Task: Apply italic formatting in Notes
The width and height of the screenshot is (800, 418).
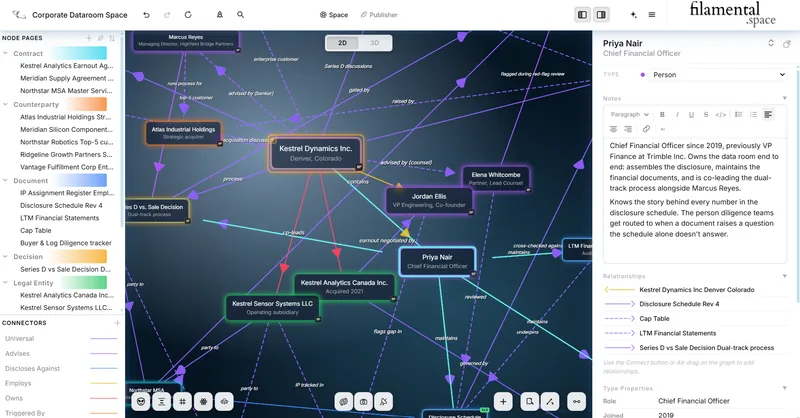Action: pos(677,114)
